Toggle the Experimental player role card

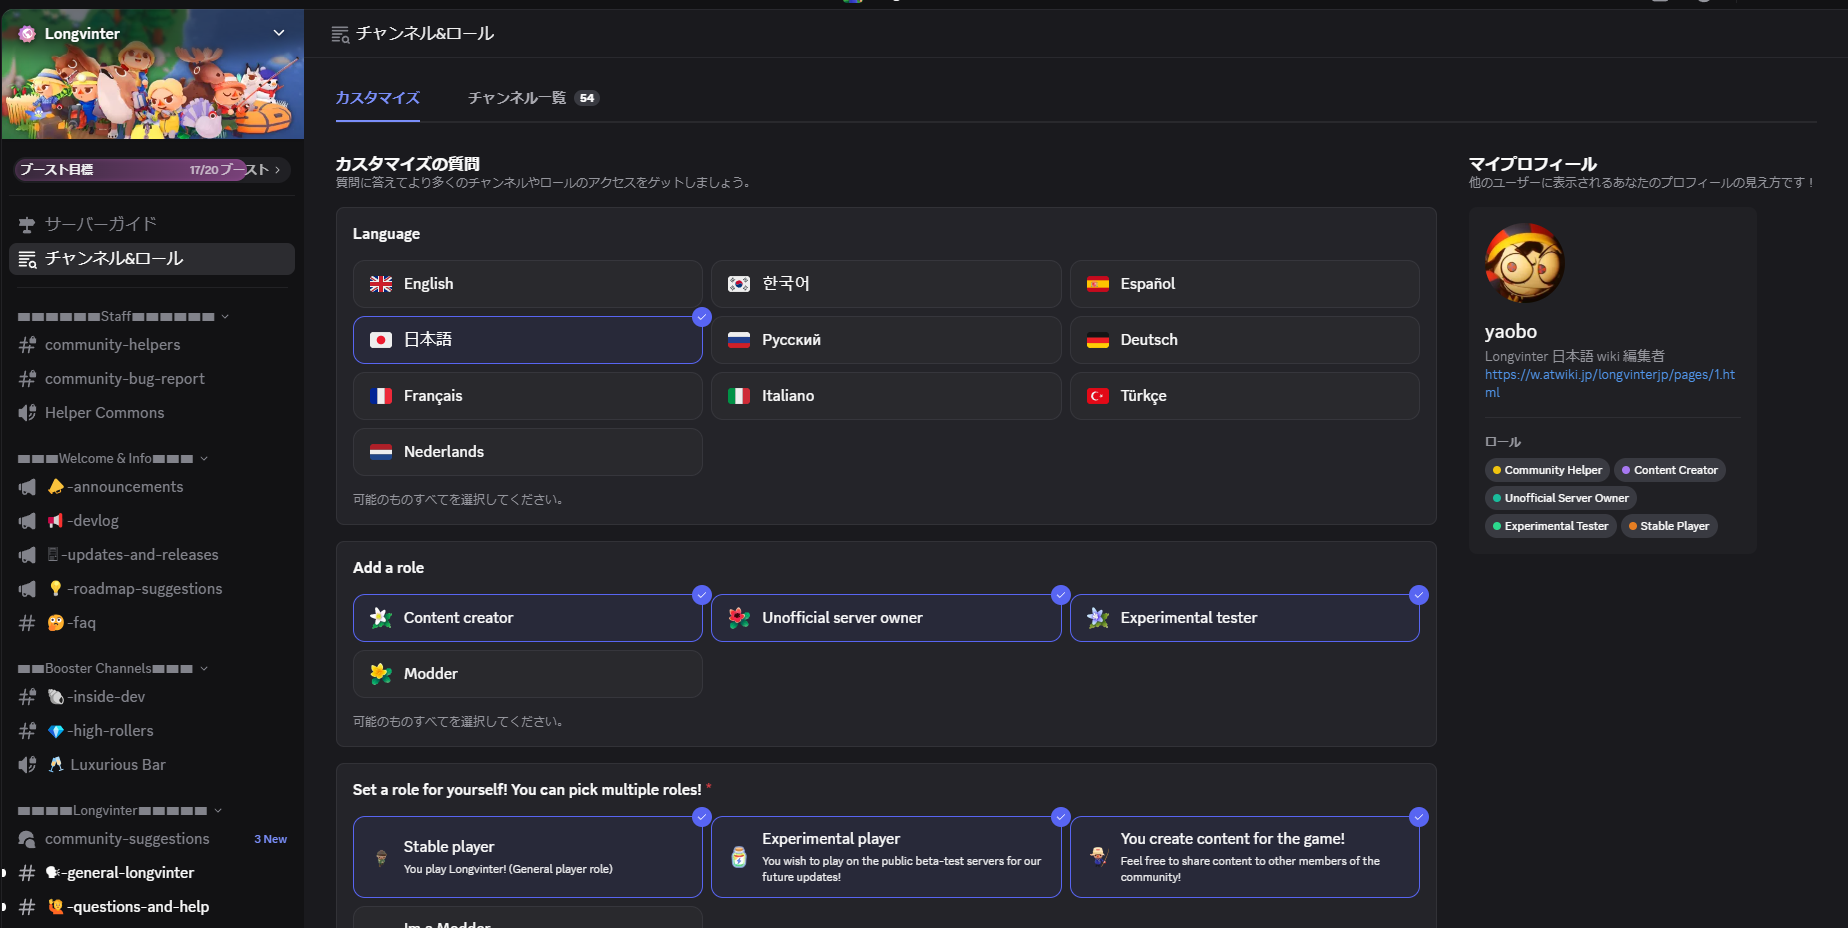coord(886,857)
